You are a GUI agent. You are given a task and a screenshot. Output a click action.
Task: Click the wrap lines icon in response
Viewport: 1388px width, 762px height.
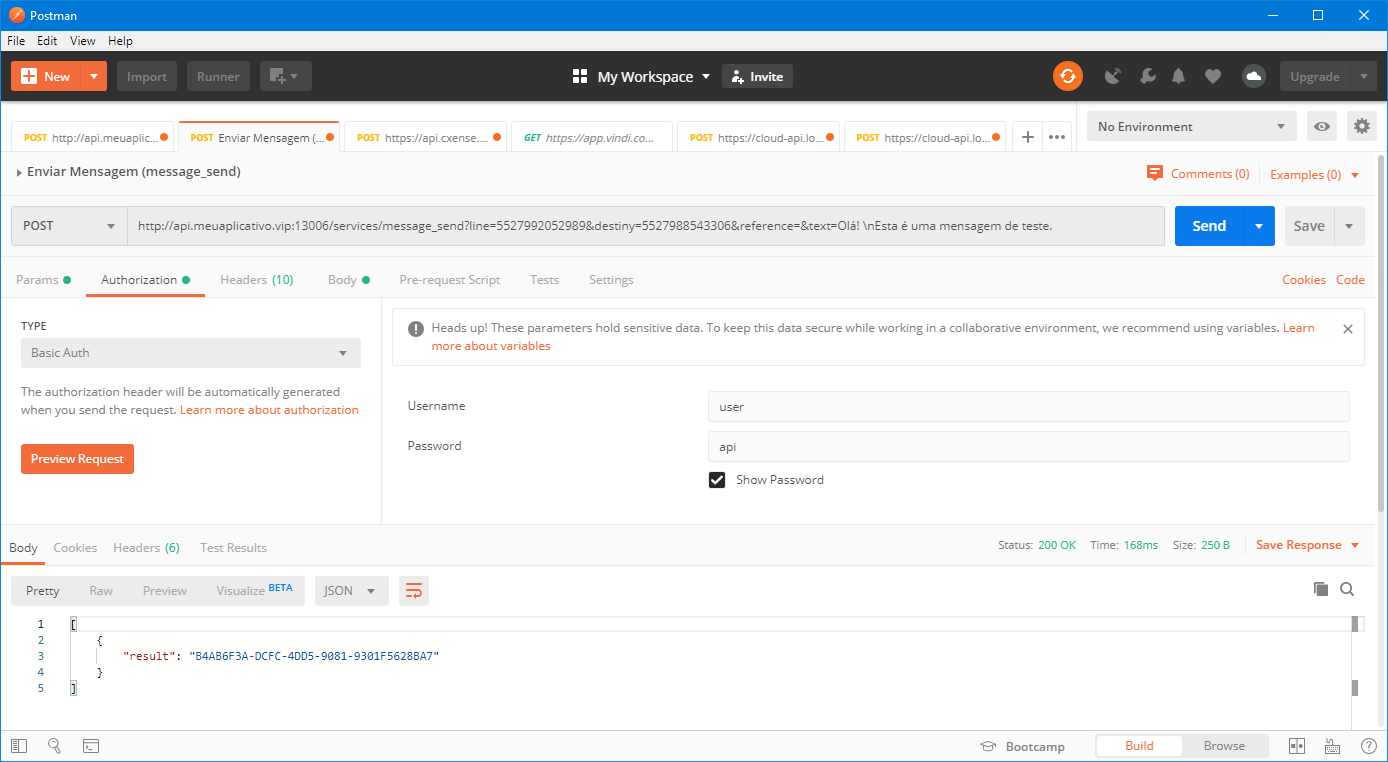tap(413, 591)
